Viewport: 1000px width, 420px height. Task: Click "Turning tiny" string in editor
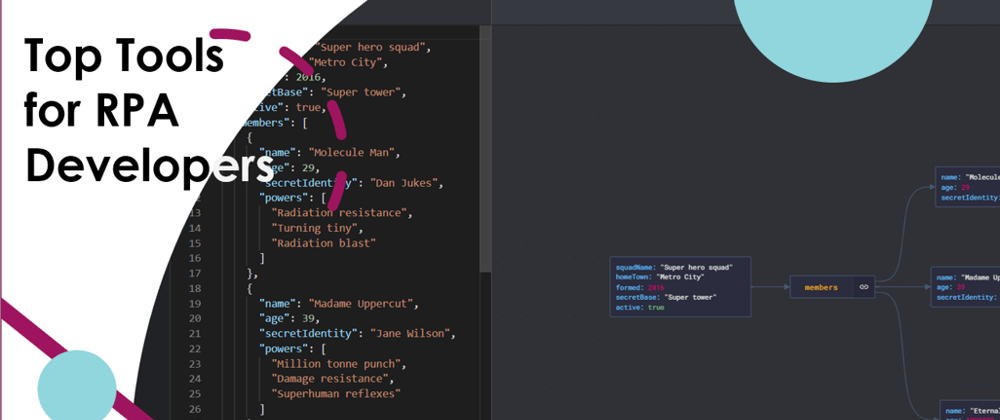tap(317, 228)
